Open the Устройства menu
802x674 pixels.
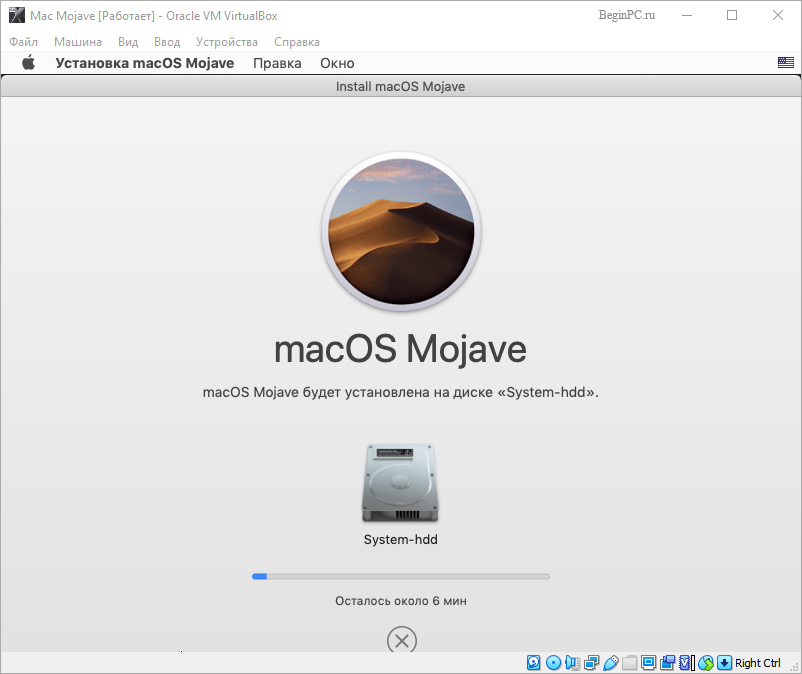coord(227,42)
